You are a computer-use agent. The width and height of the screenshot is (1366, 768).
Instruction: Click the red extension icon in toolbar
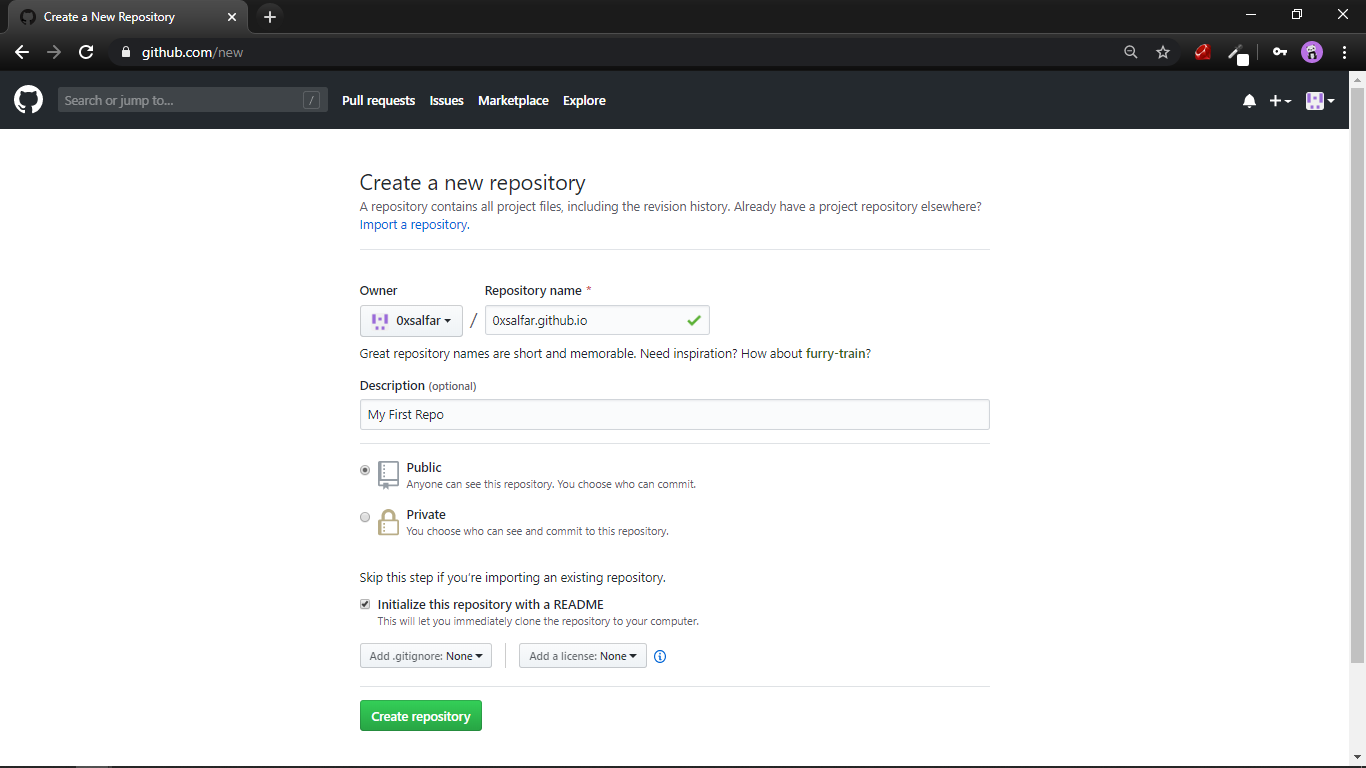(x=1203, y=52)
